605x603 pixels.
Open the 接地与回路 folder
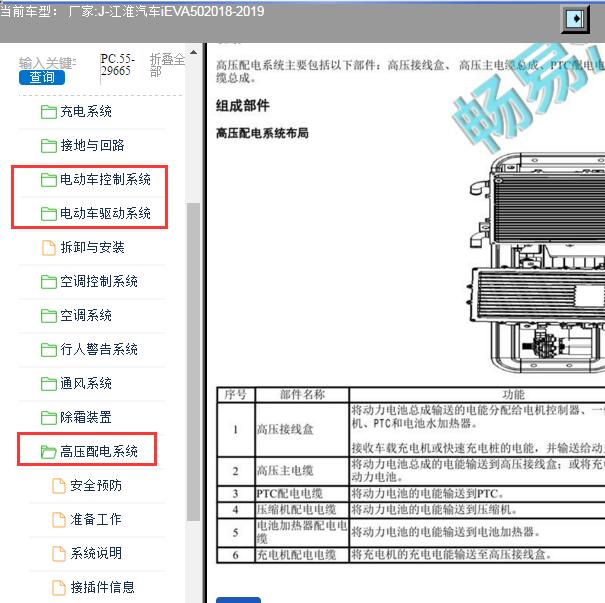pyautogui.click(x=92, y=146)
